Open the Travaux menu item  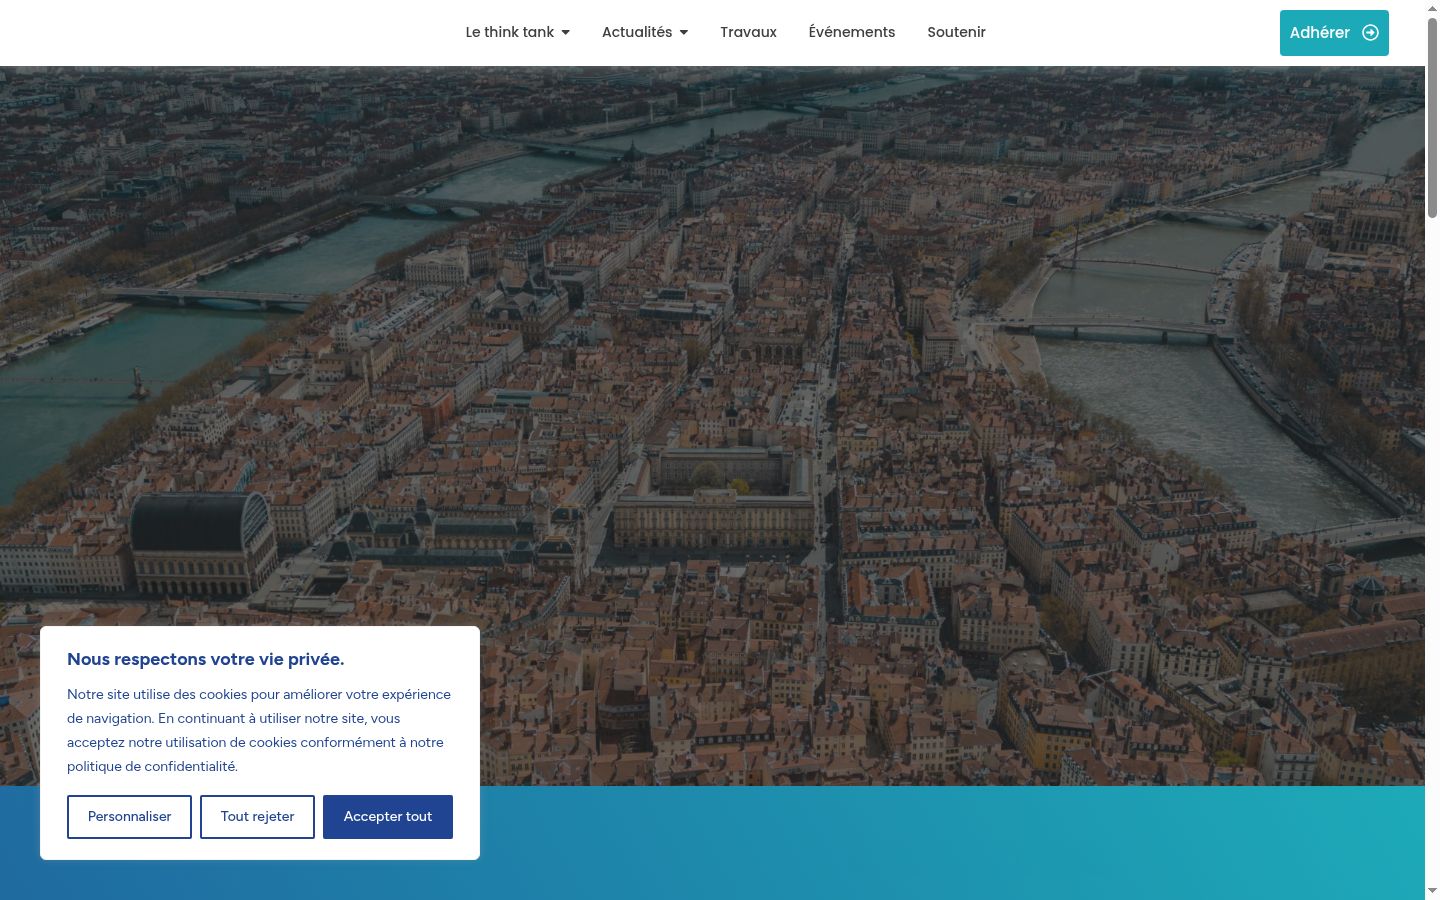(748, 32)
